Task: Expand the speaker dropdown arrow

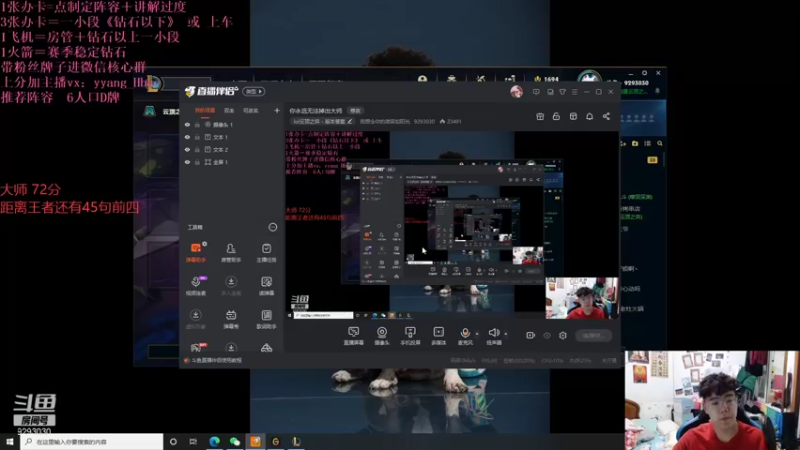Action: (x=506, y=334)
